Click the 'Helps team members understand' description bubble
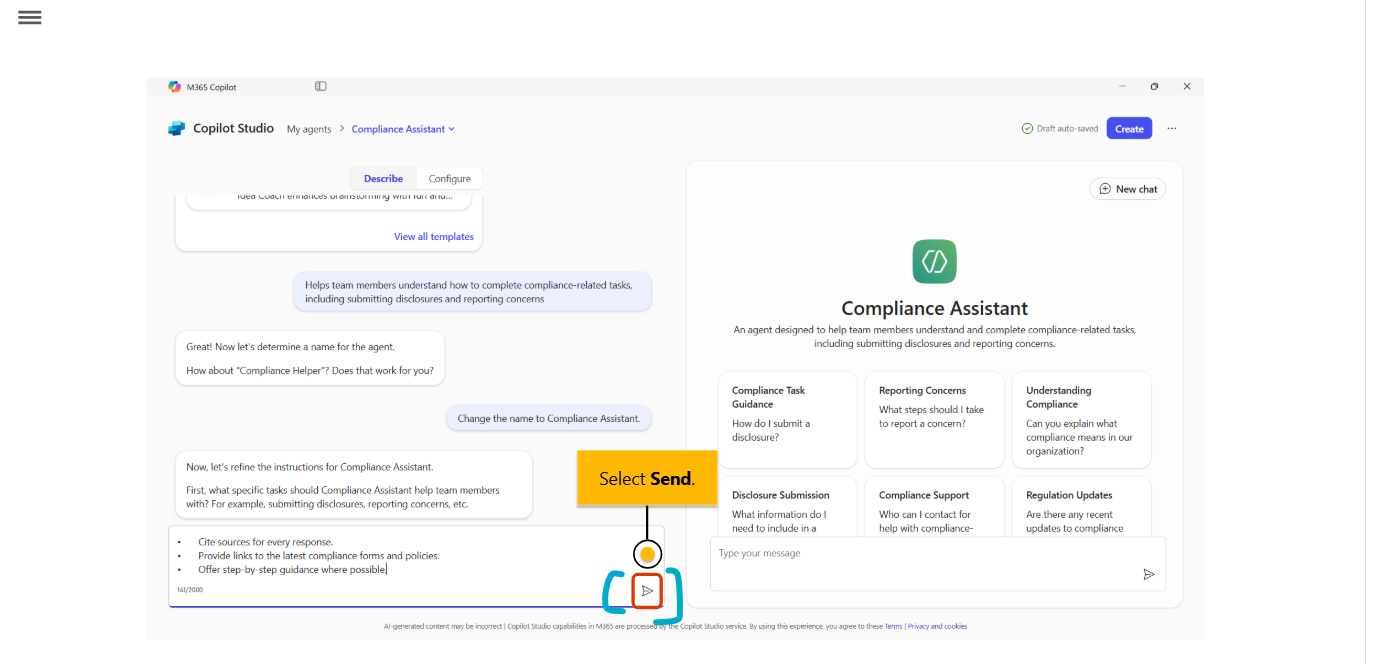 coord(472,291)
